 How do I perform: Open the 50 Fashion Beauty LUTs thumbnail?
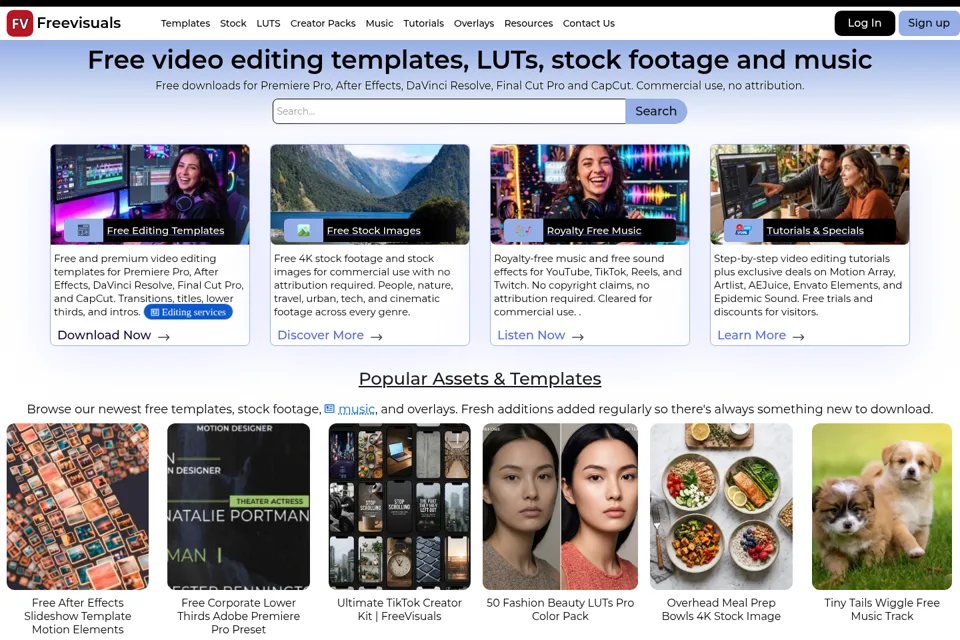[560, 506]
